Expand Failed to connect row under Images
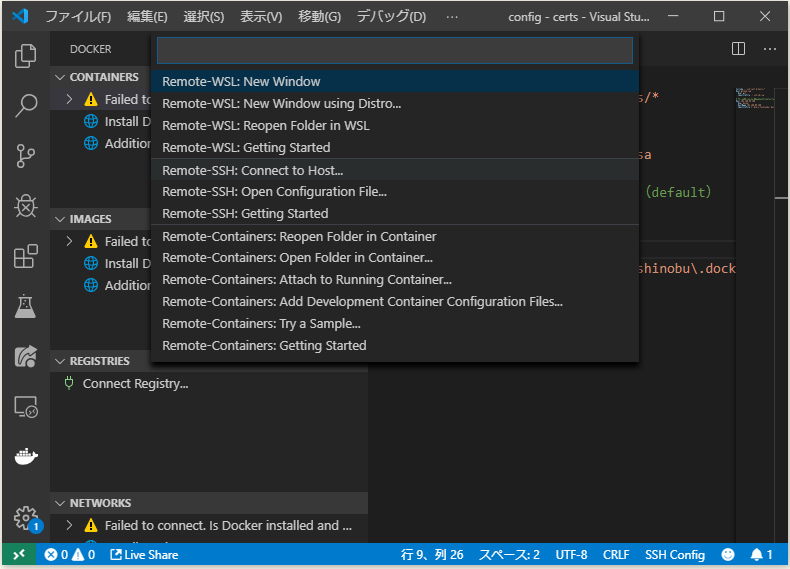The width and height of the screenshot is (790, 569). tap(70, 241)
